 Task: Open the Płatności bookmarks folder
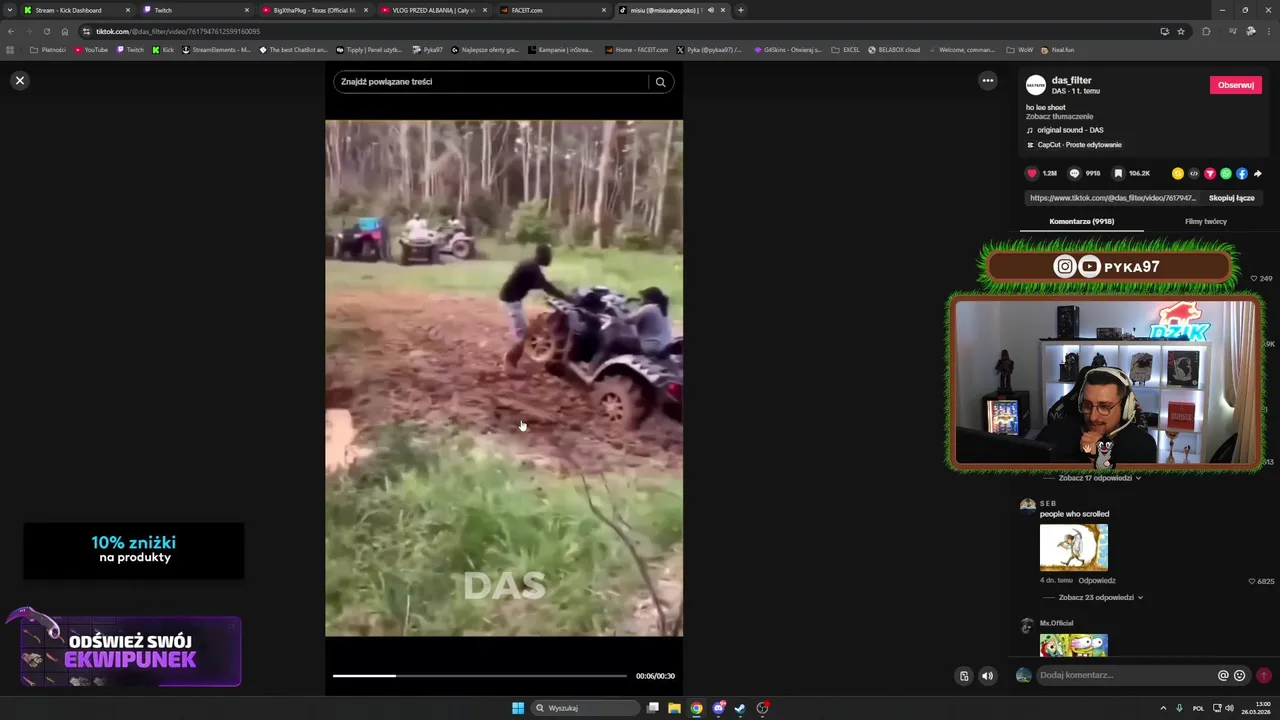pos(48,49)
